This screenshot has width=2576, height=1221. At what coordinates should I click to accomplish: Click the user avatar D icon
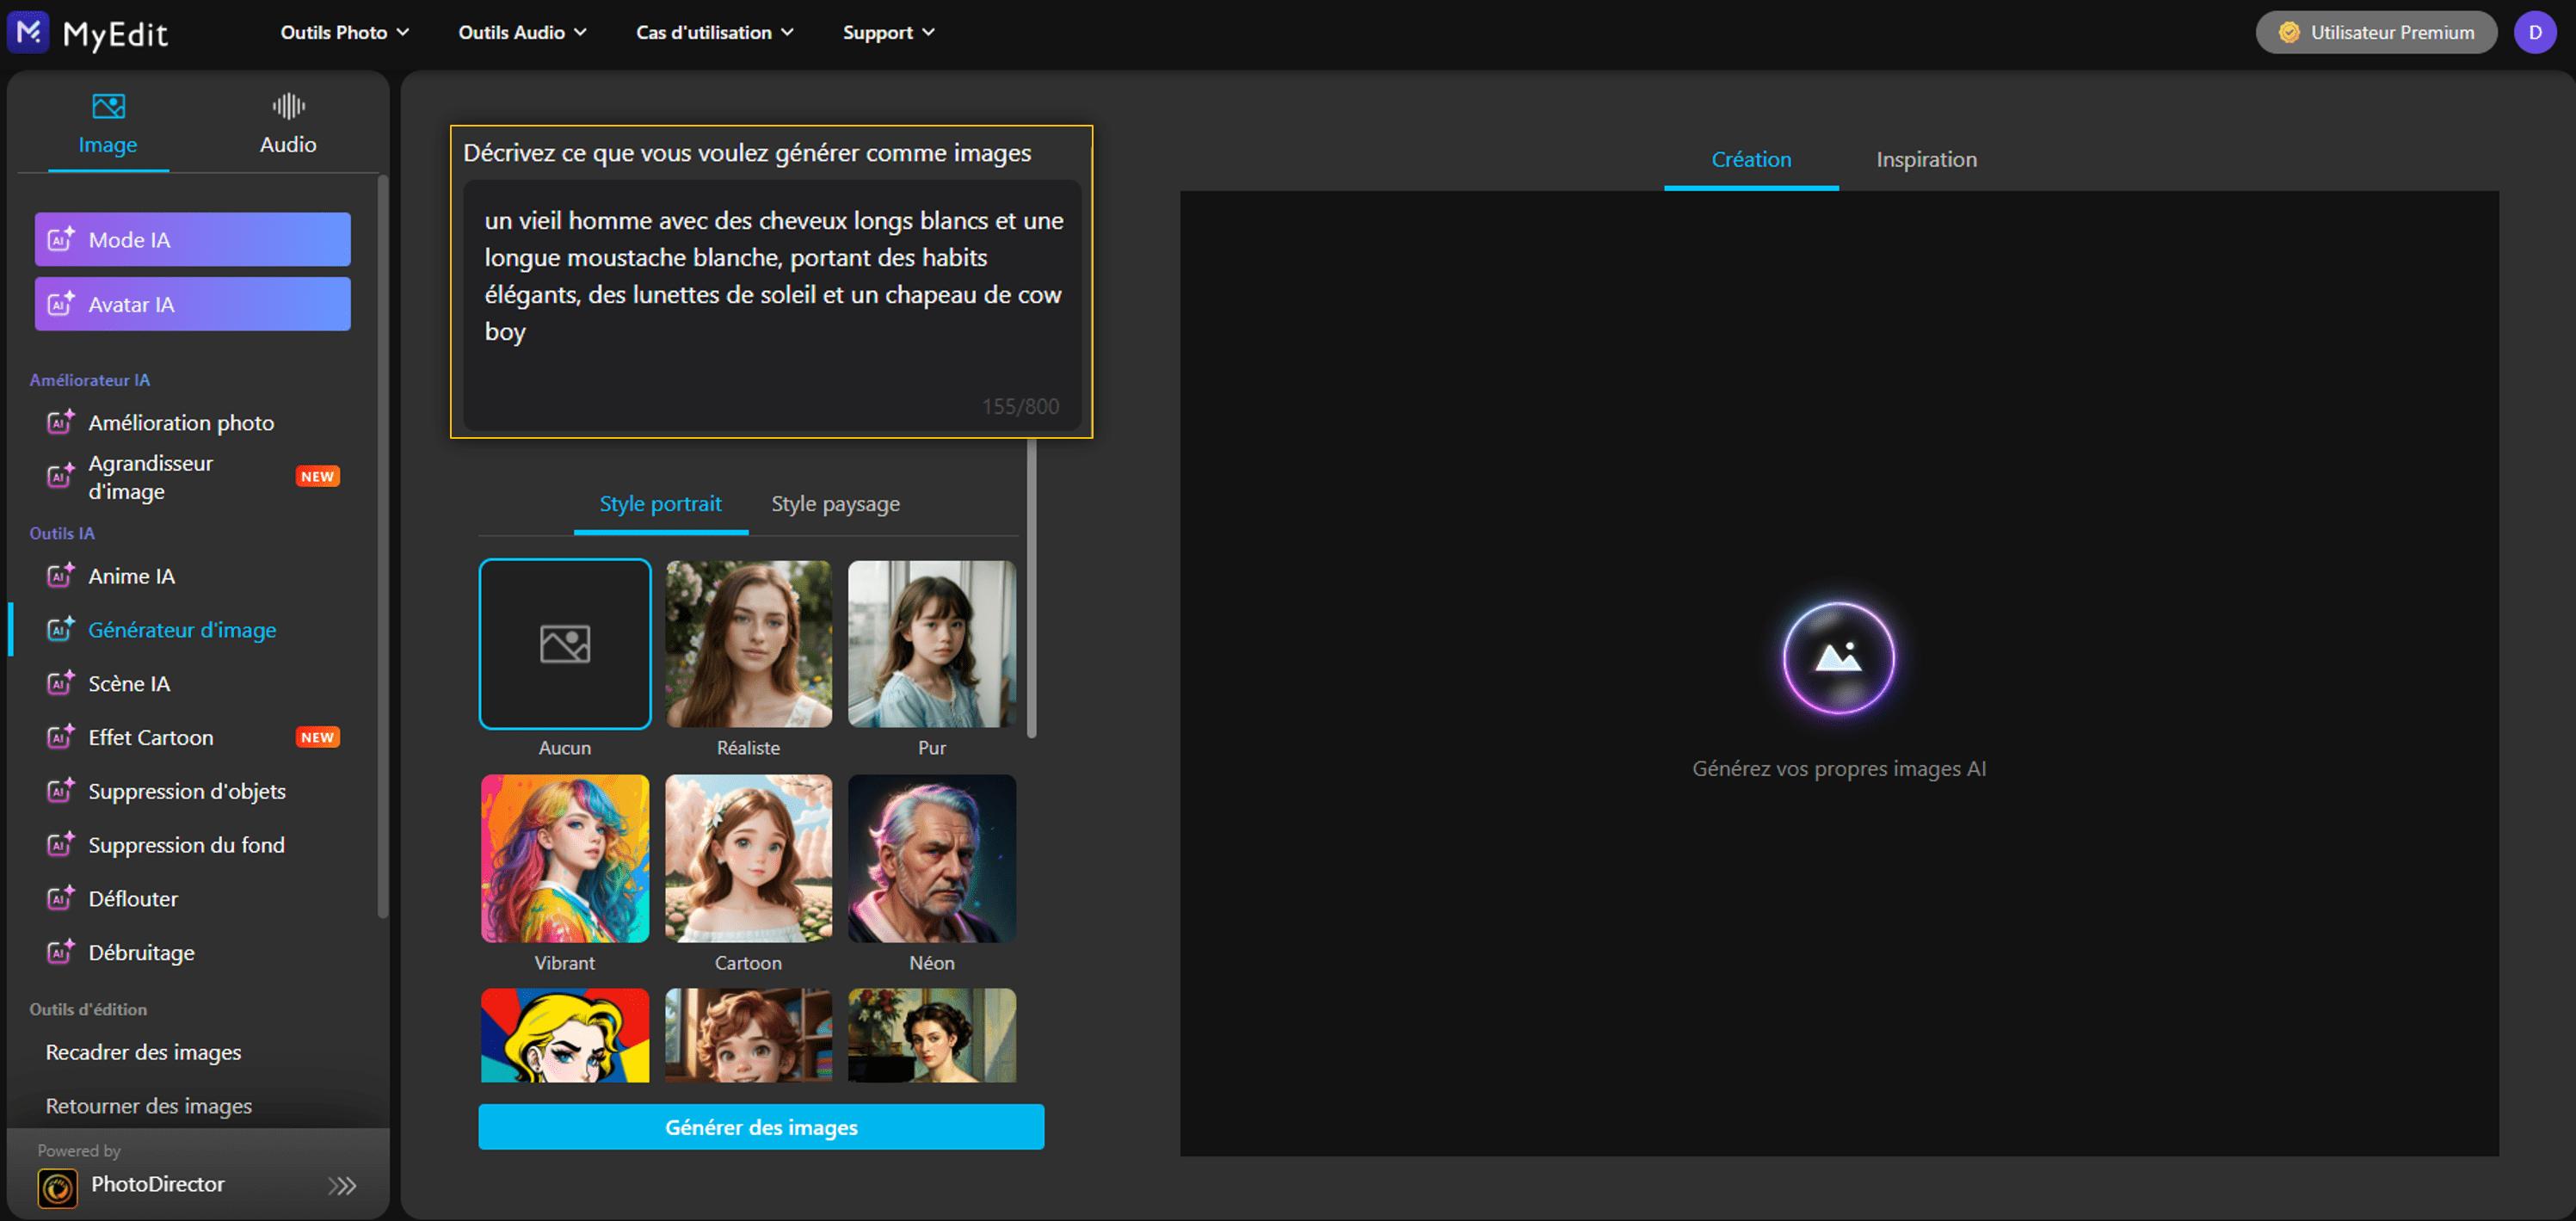2534,32
